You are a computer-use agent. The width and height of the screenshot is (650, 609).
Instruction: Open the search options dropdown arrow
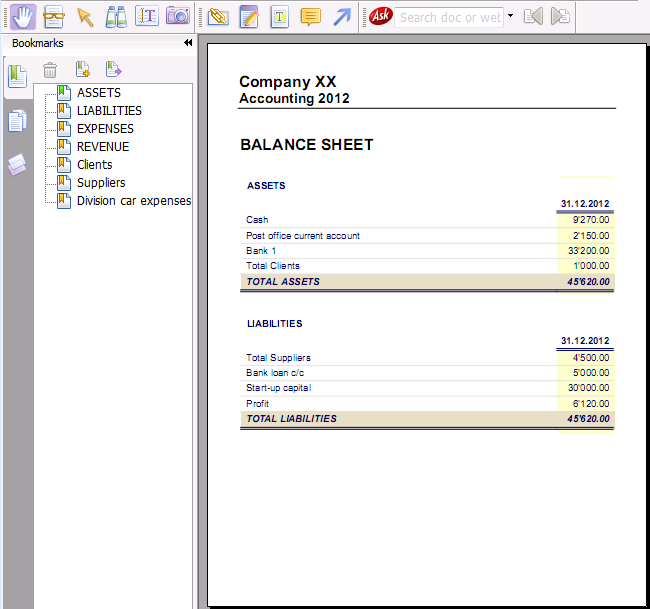pos(510,16)
